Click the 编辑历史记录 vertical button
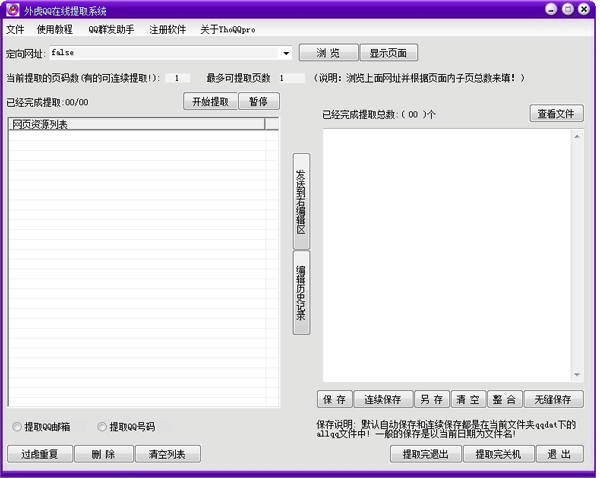 click(x=301, y=293)
